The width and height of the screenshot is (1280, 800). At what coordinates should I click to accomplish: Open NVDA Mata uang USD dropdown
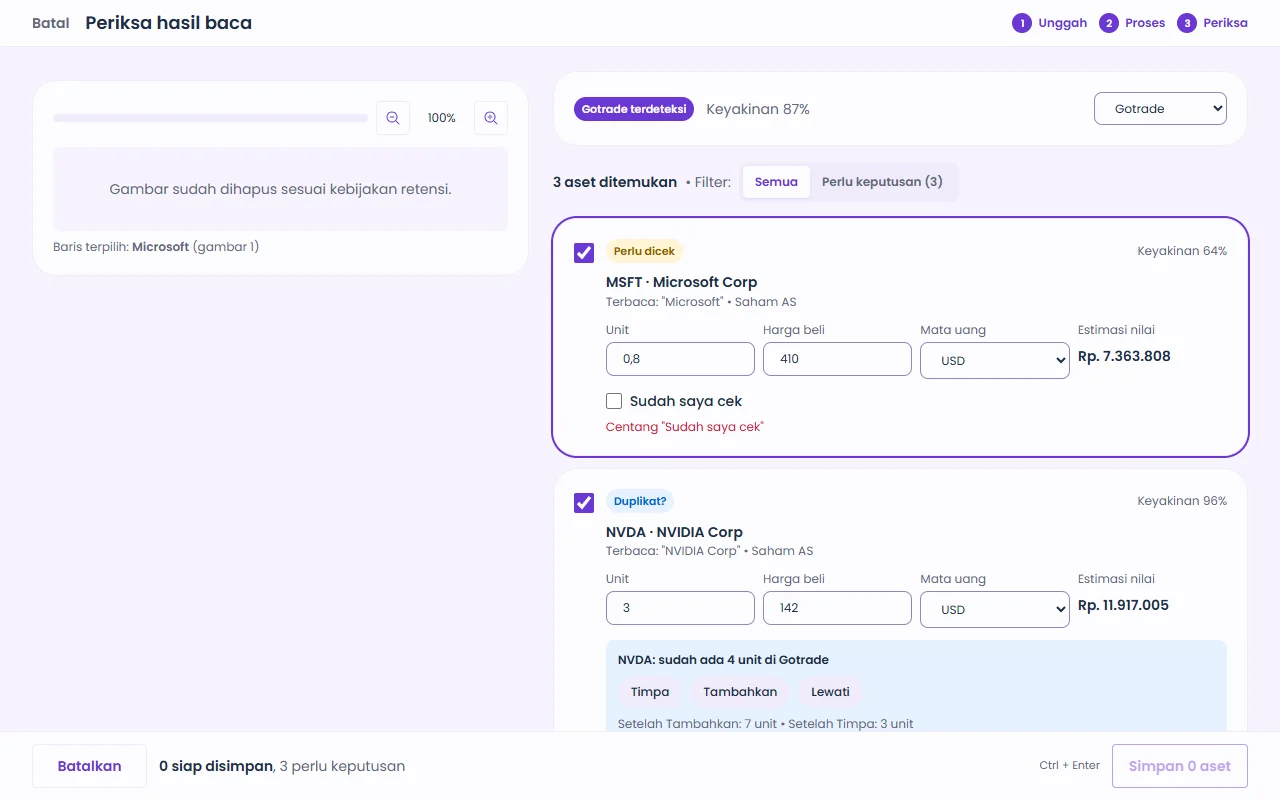[995, 609]
